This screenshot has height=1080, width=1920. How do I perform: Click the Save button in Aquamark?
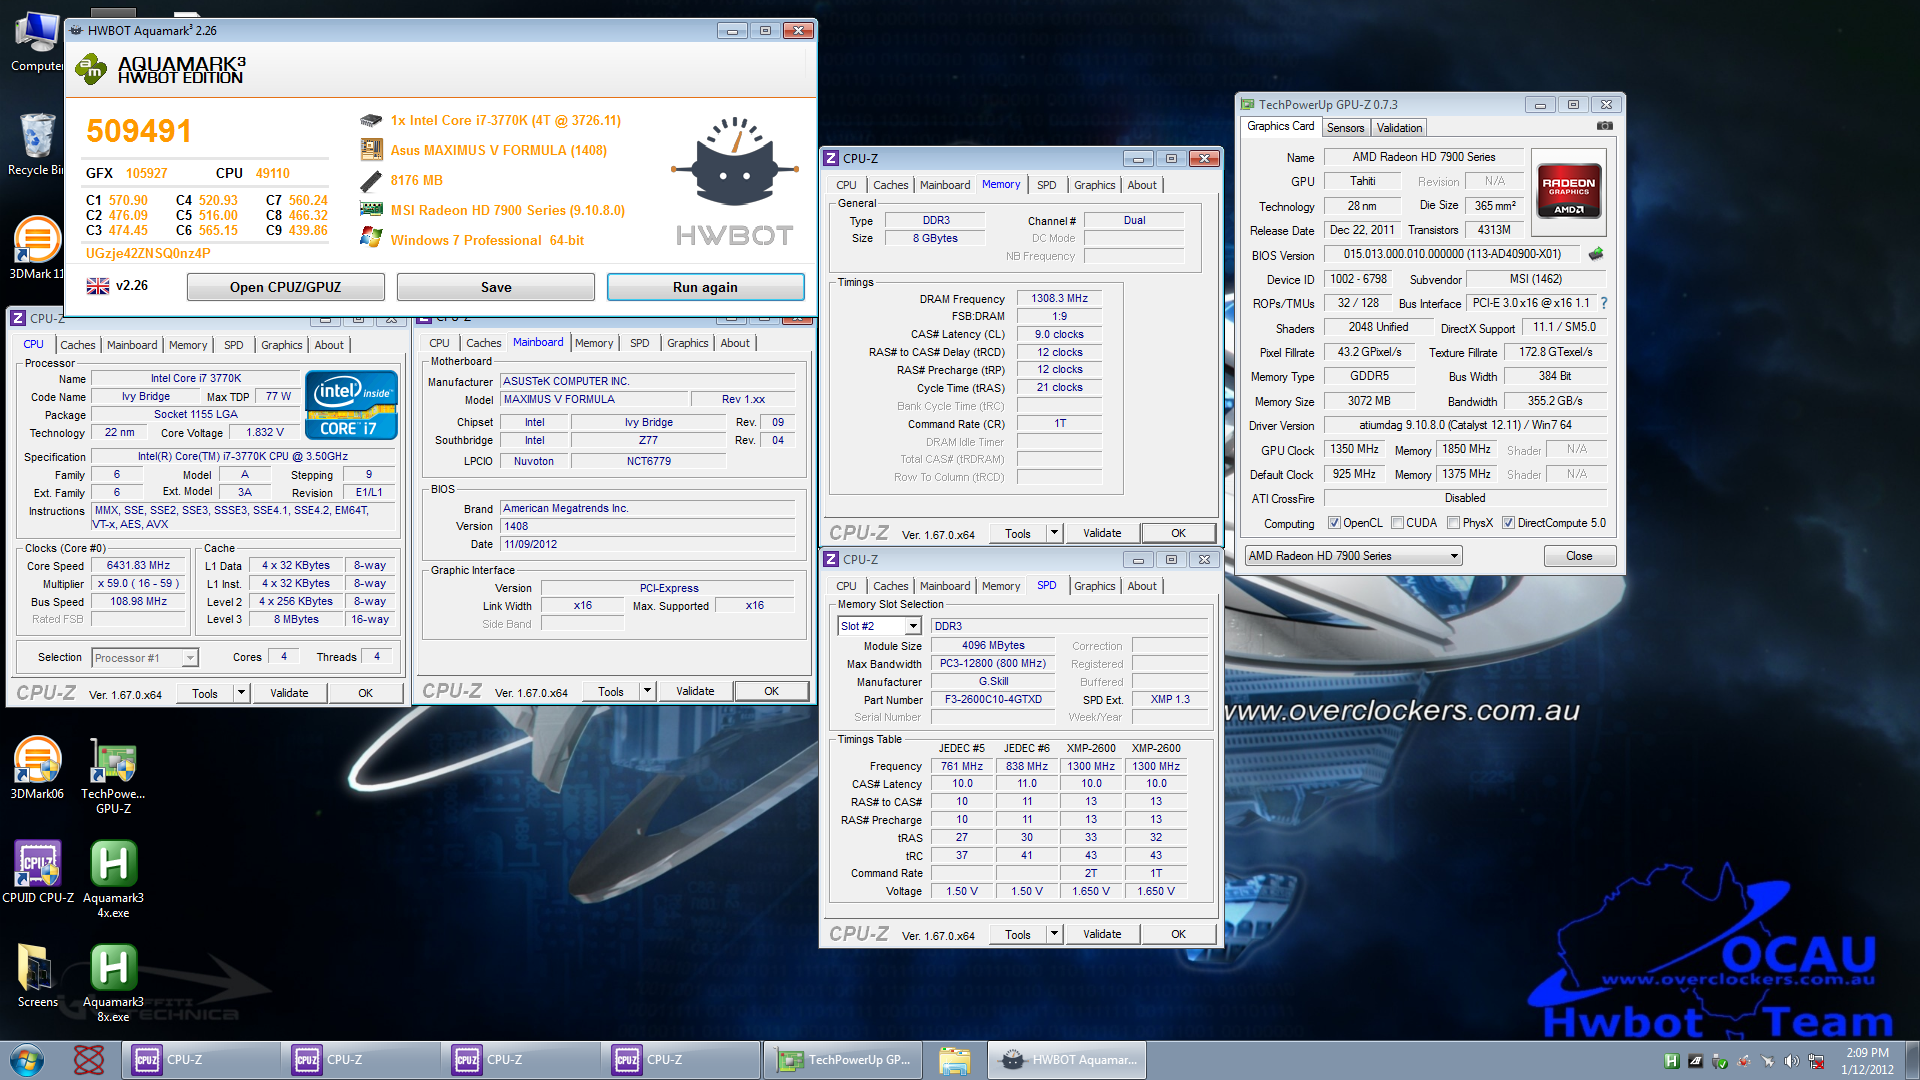point(496,287)
